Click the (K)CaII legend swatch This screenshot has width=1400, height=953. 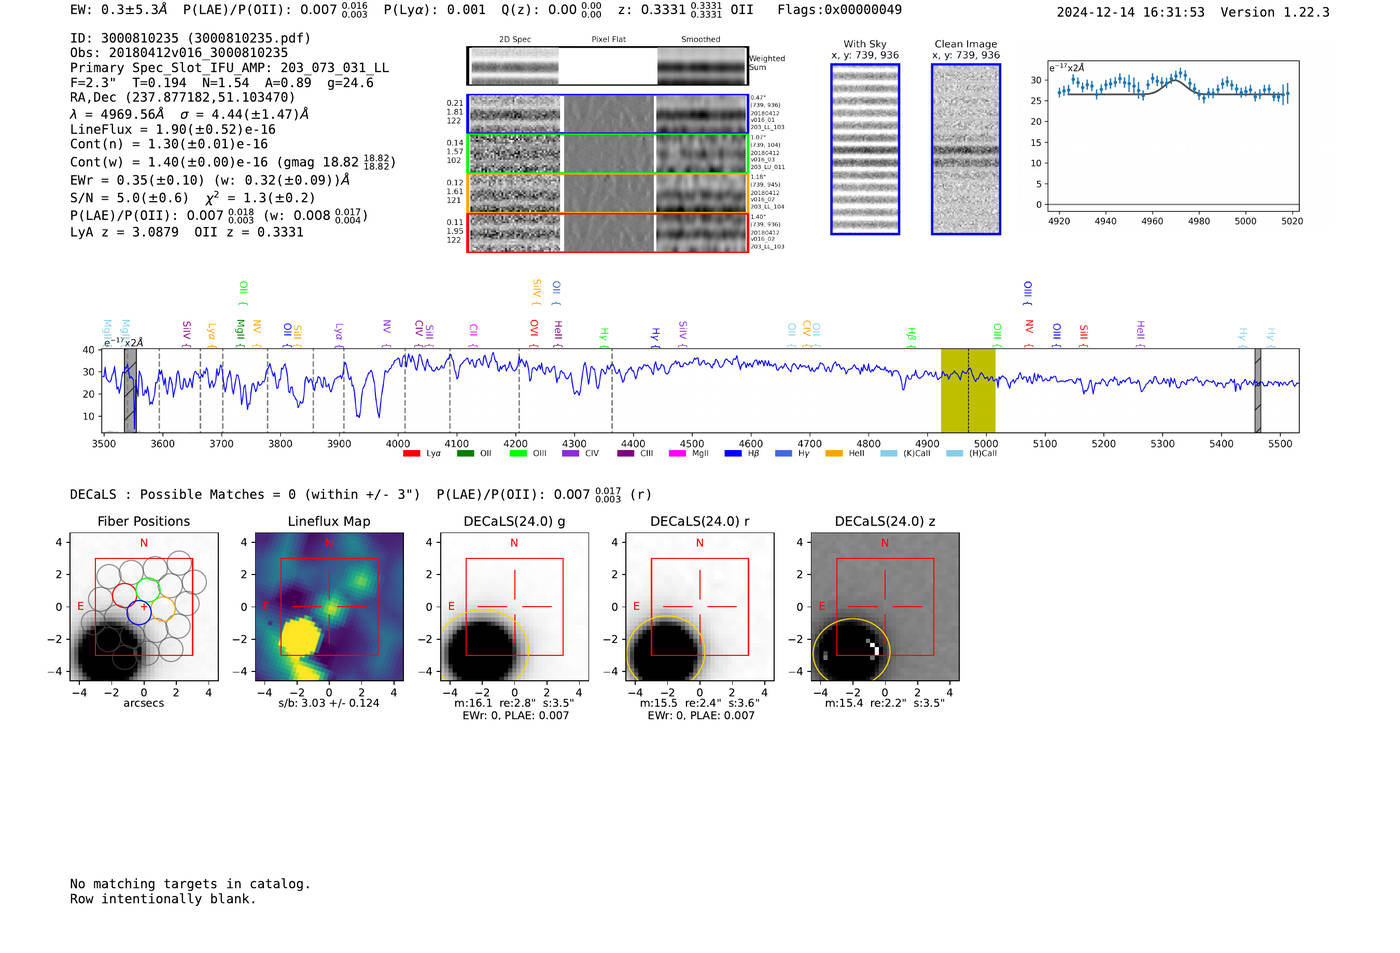click(x=889, y=454)
